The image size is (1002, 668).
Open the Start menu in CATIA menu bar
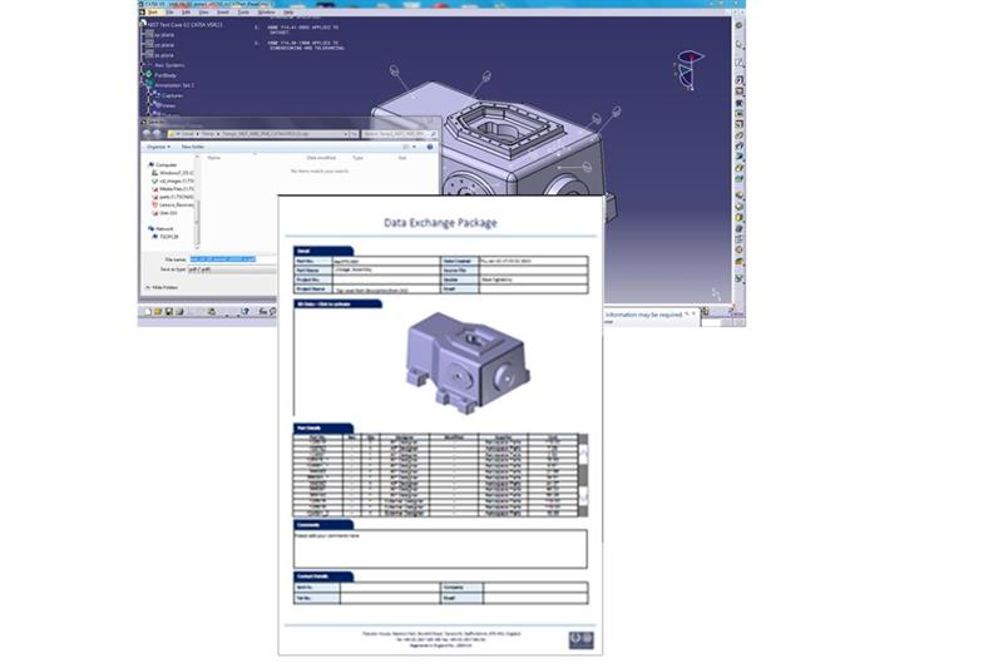(x=153, y=12)
